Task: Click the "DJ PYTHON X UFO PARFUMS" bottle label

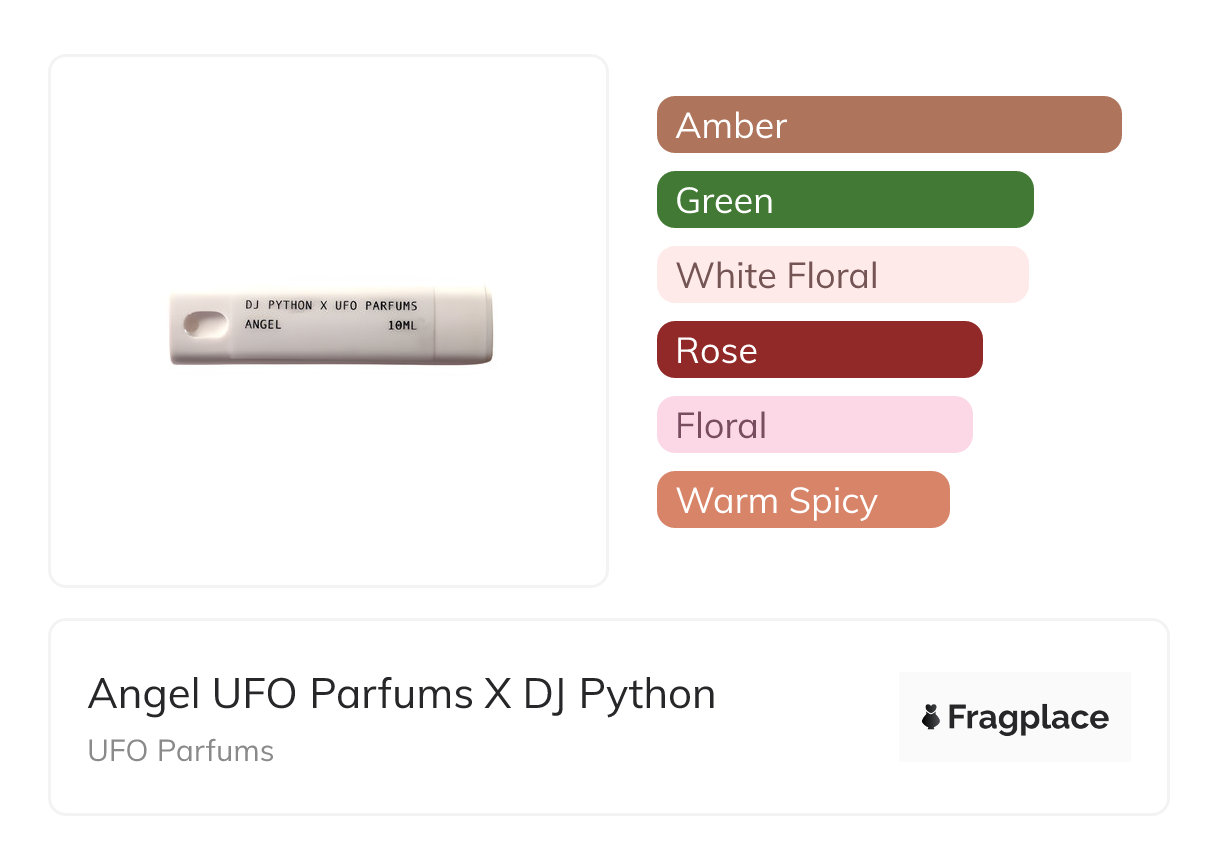Action: [331, 305]
